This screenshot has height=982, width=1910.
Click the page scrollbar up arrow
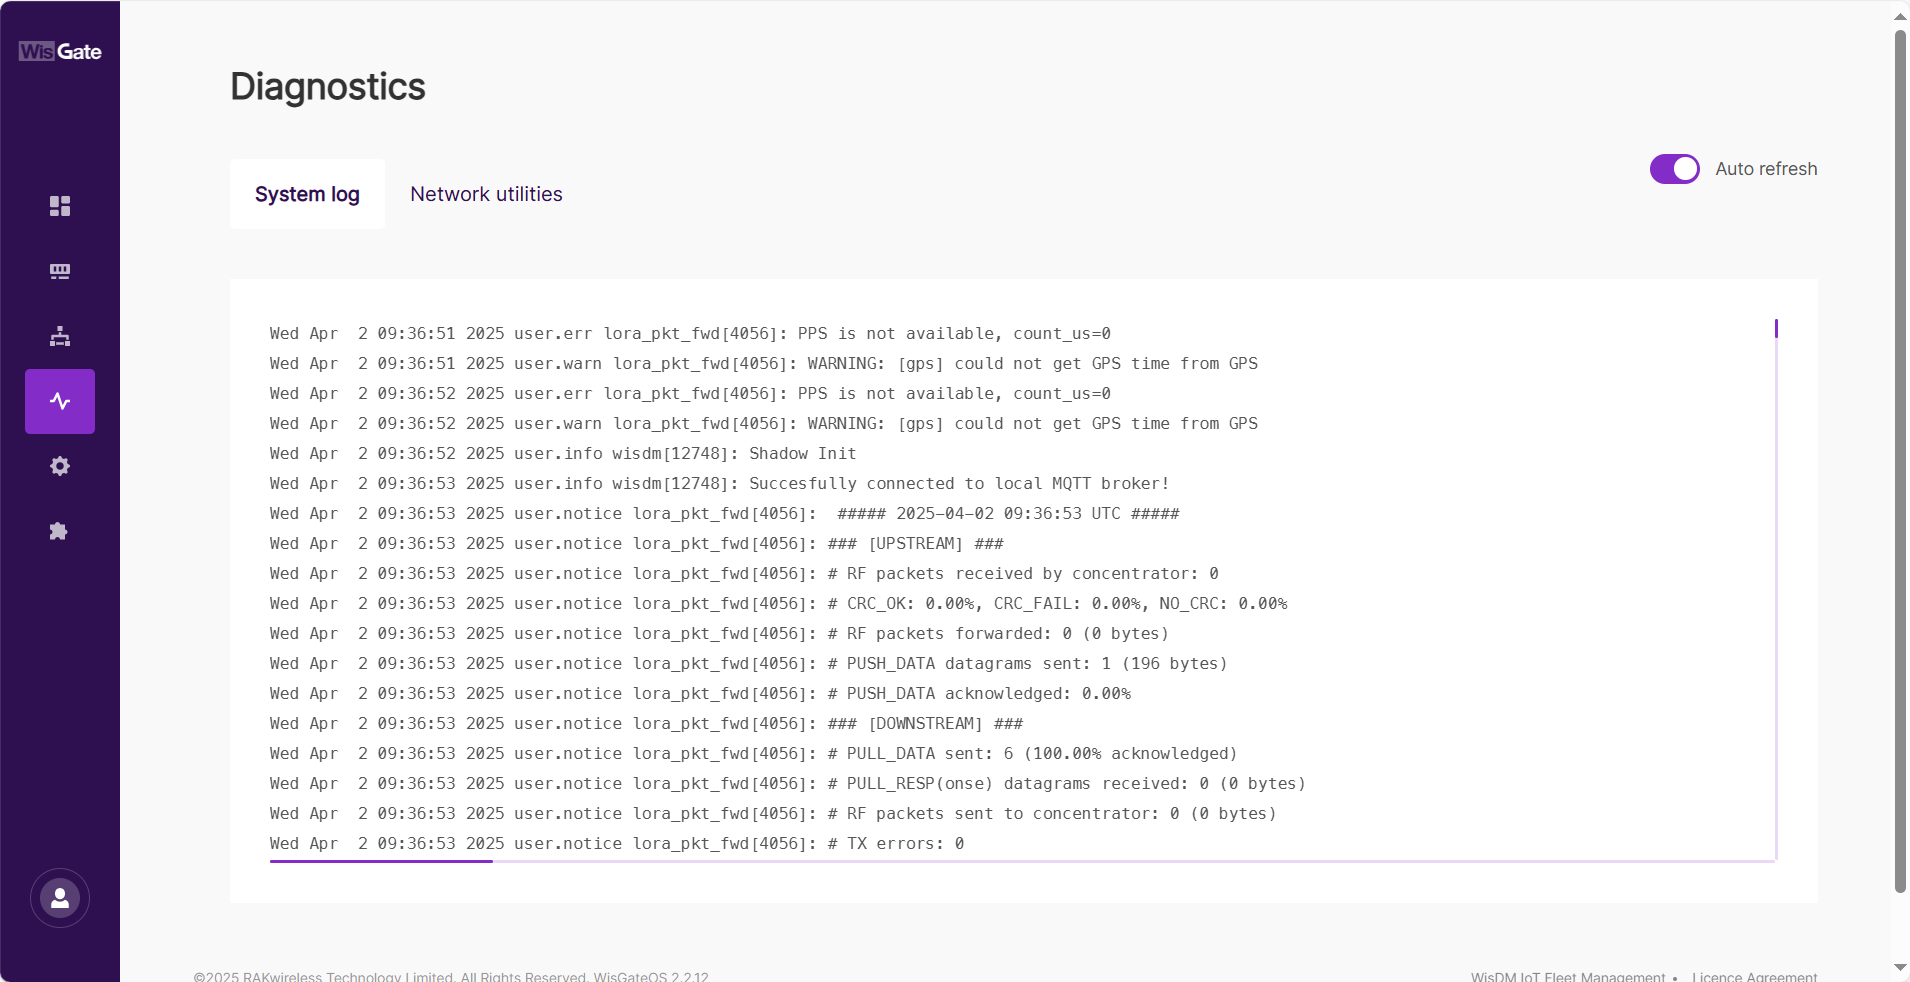pos(1900,15)
